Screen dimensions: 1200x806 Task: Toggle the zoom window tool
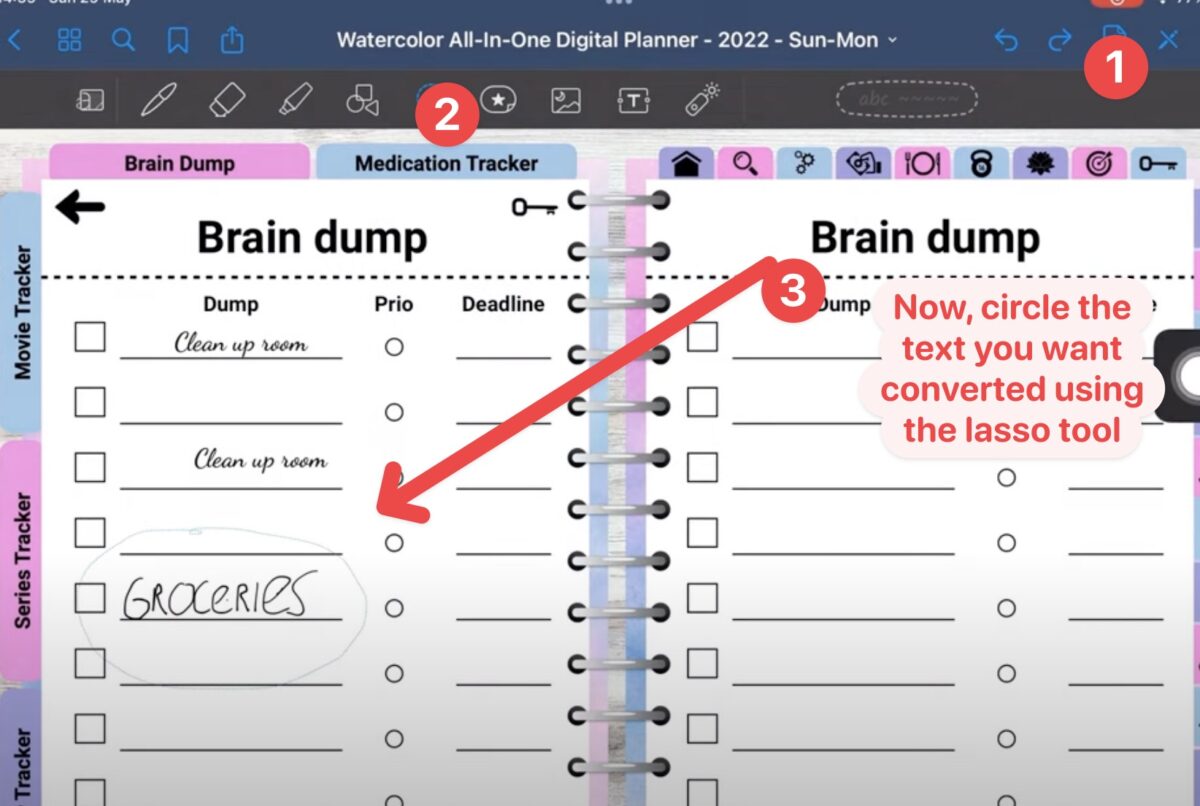coord(90,100)
